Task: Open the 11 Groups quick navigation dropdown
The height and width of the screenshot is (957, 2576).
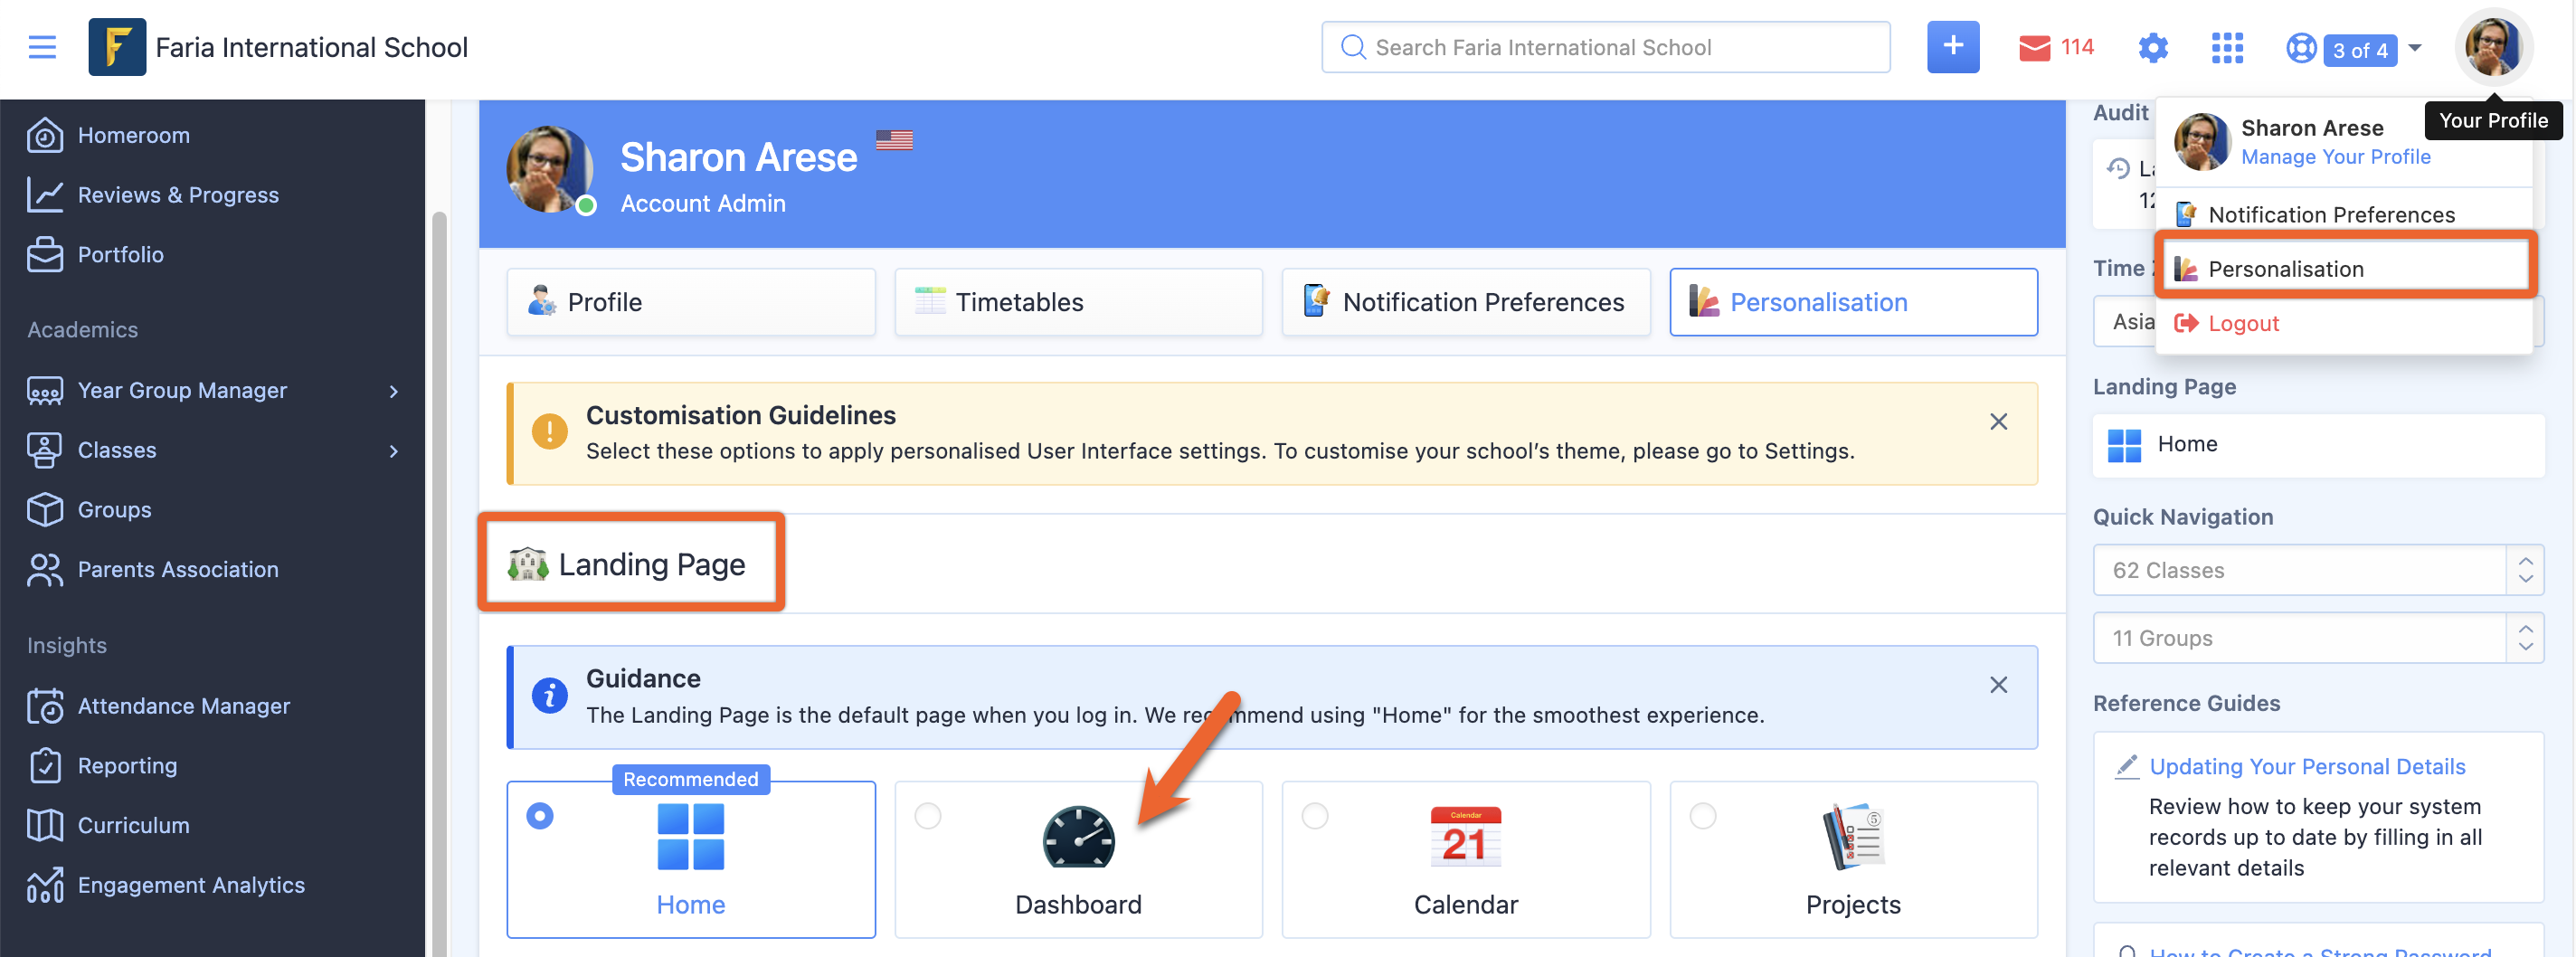Action: tap(2317, 638)
